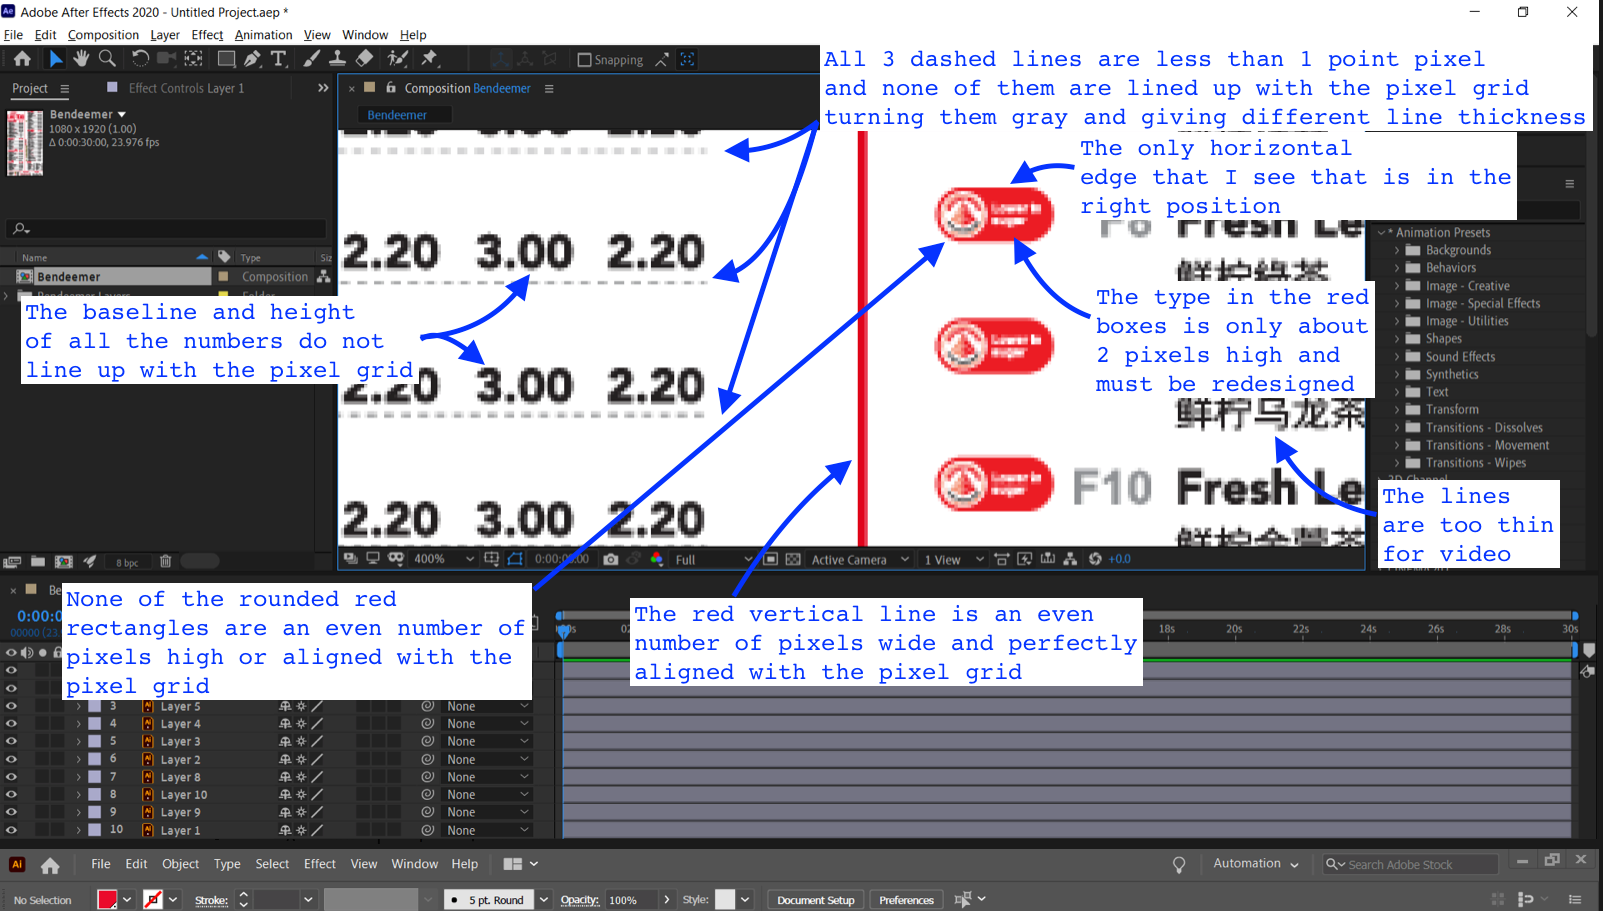Open the Animation menu

(263, 34)
